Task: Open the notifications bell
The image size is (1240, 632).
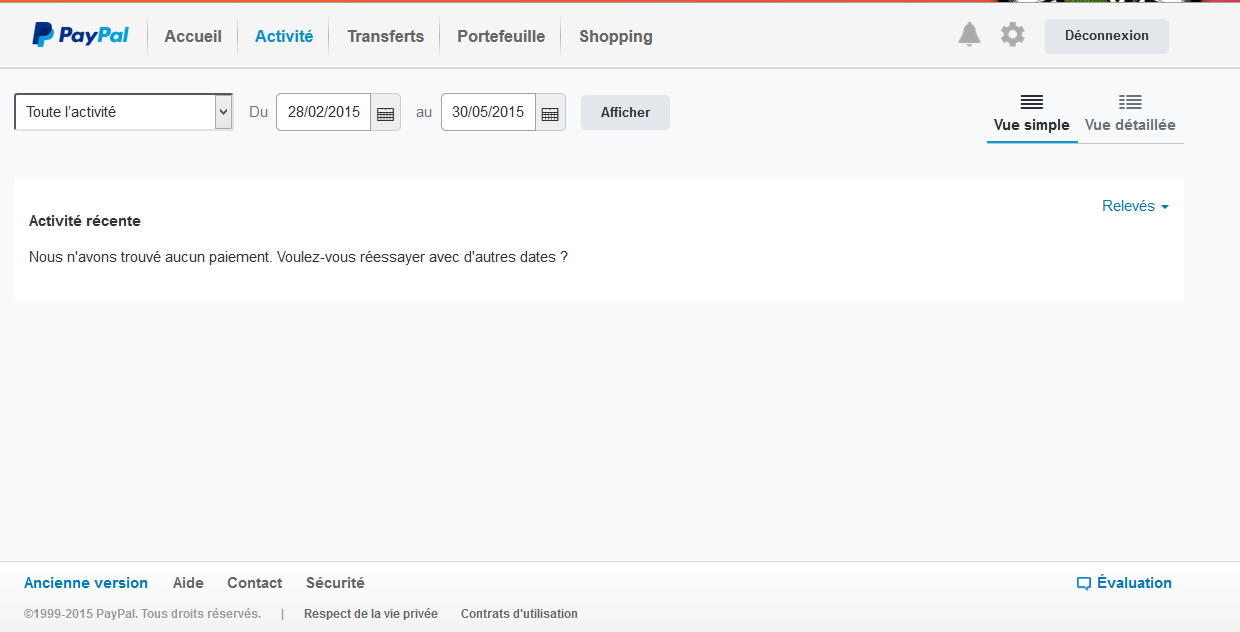Action: point(969,35)
